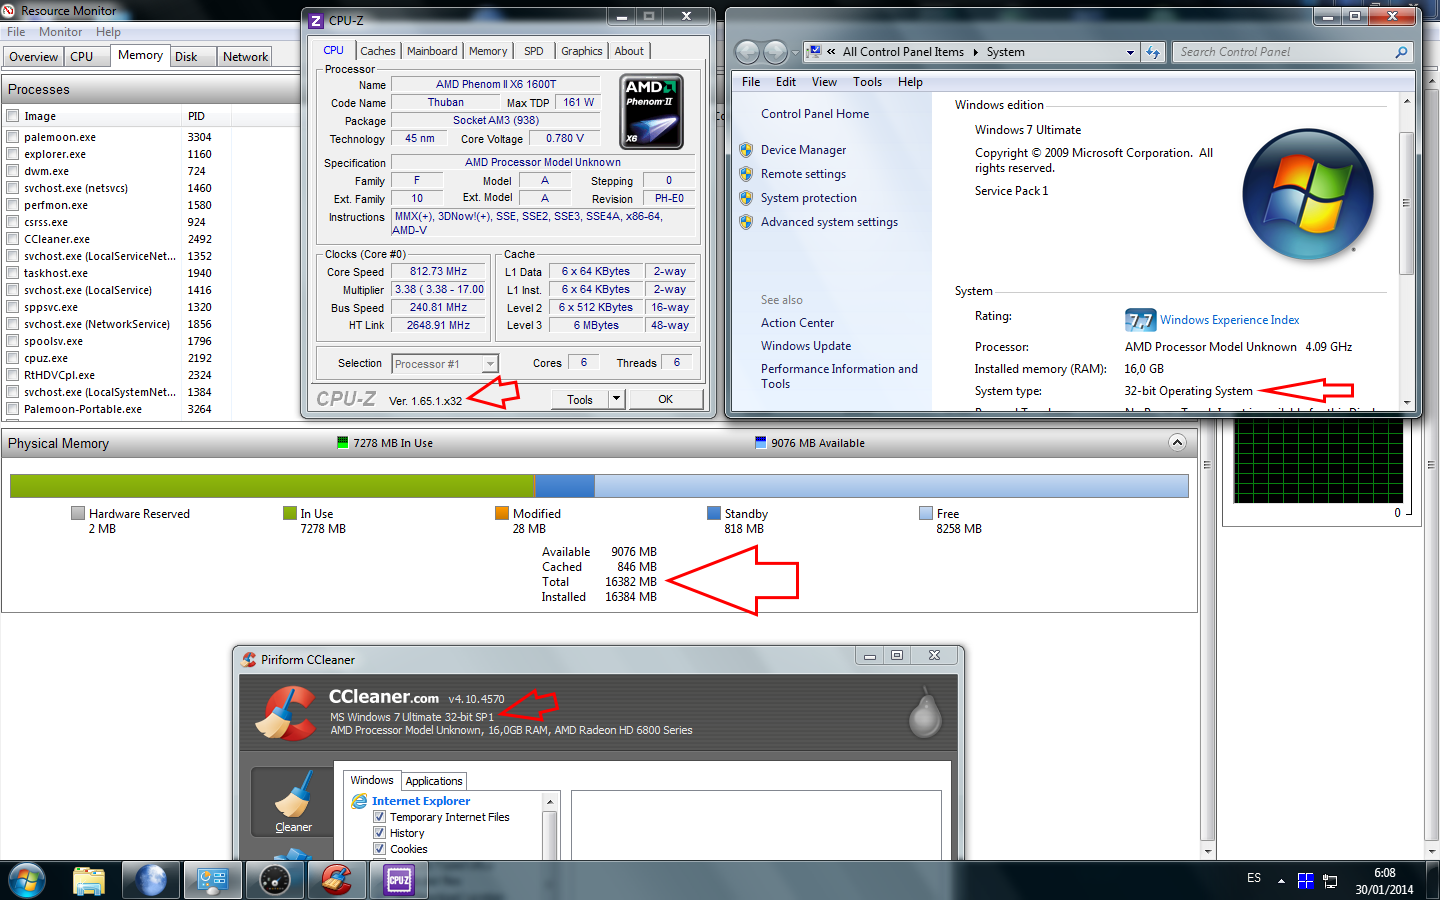The width and height of the screenshot is (1440, 900).
Task: Click the CCleaner broom logo in header
Action: coord(286,713)
